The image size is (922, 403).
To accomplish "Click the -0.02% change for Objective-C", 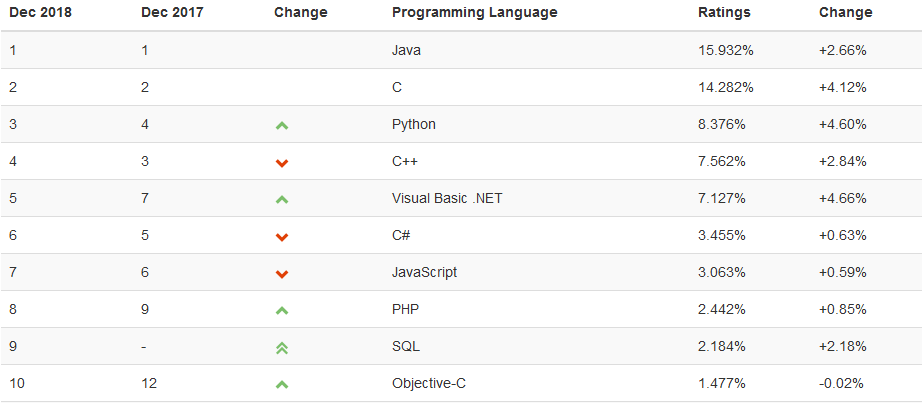I will point(841,384).
